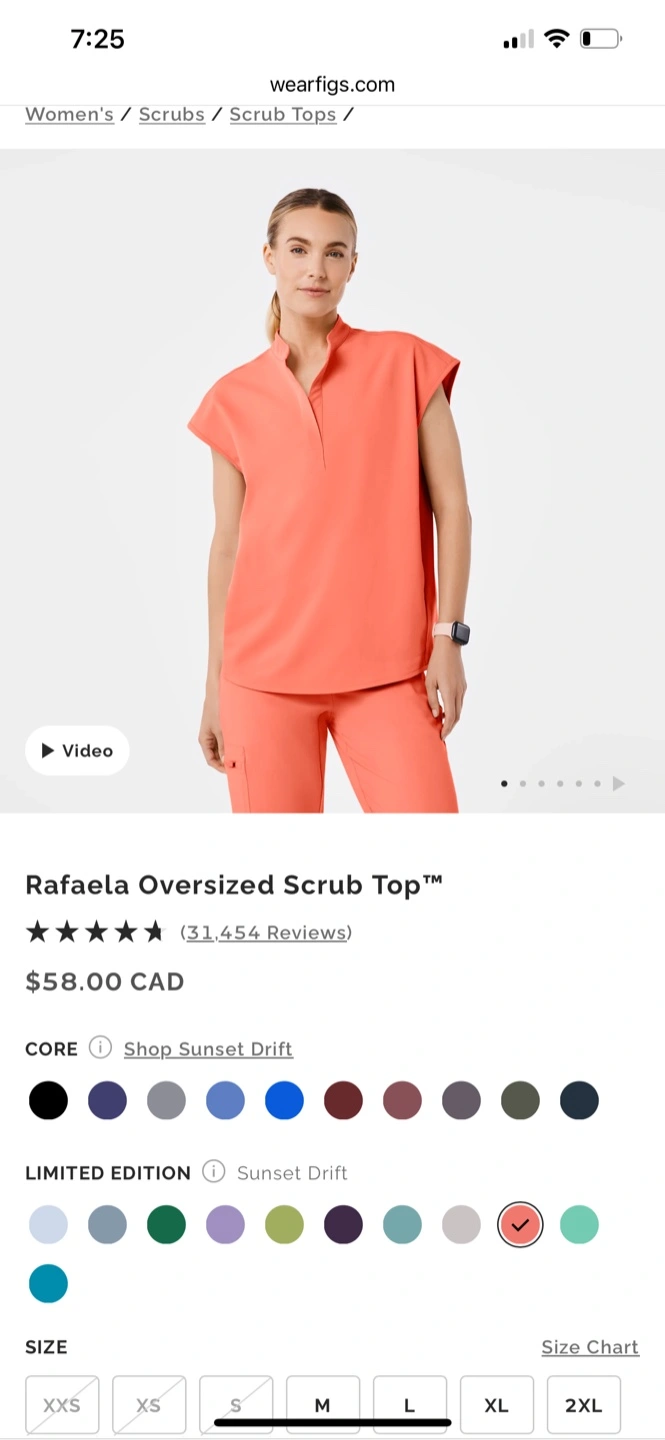Play the product Video
The height and width of the screenshot is (1440, 665).
click(77, 750)
